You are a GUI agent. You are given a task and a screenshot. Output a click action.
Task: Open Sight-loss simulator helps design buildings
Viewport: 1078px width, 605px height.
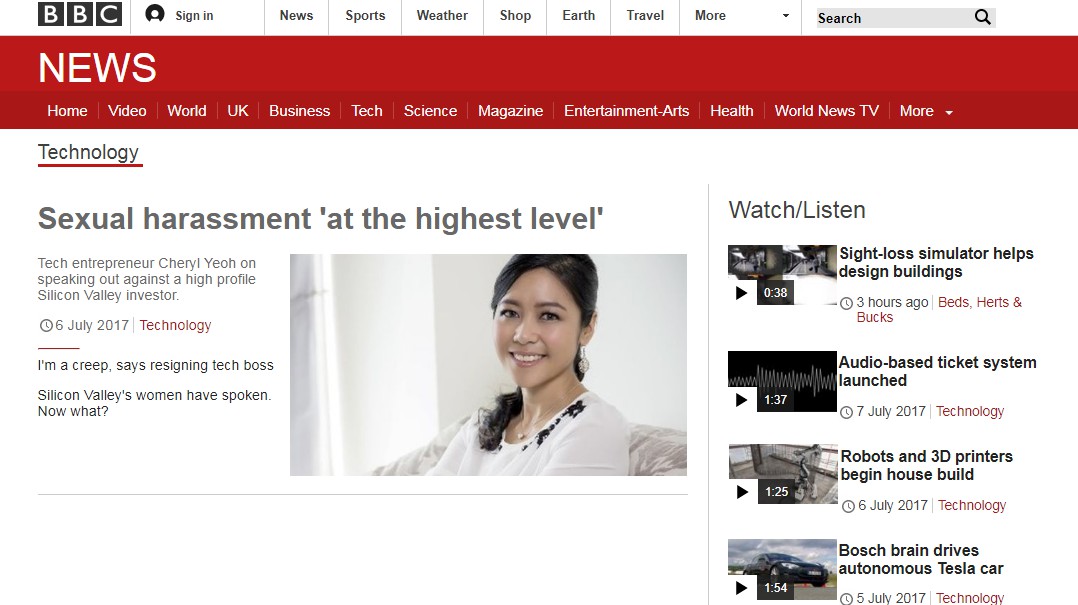point(936,263)
